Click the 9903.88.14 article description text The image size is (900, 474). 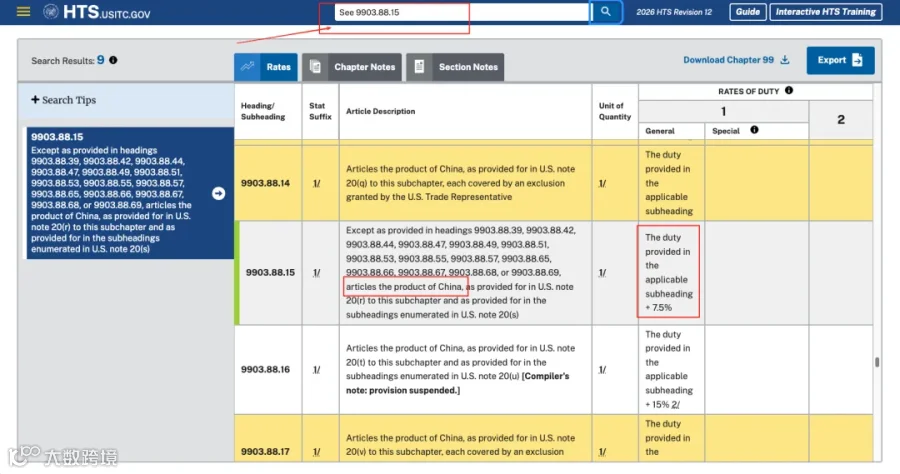pyautogui.click(x=460, y=183)
